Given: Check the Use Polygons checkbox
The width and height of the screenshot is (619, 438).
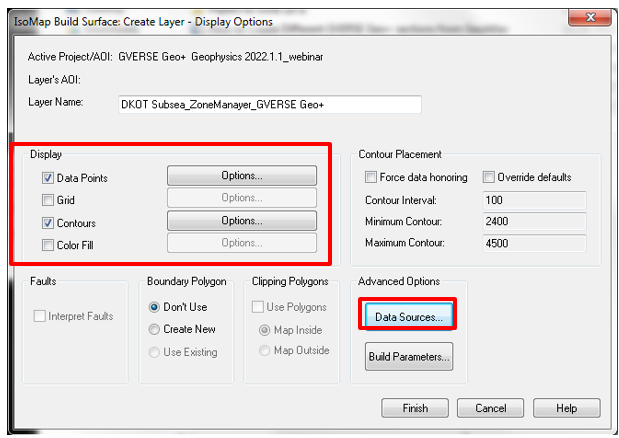Looking at the screenshot, I should 258,307.
